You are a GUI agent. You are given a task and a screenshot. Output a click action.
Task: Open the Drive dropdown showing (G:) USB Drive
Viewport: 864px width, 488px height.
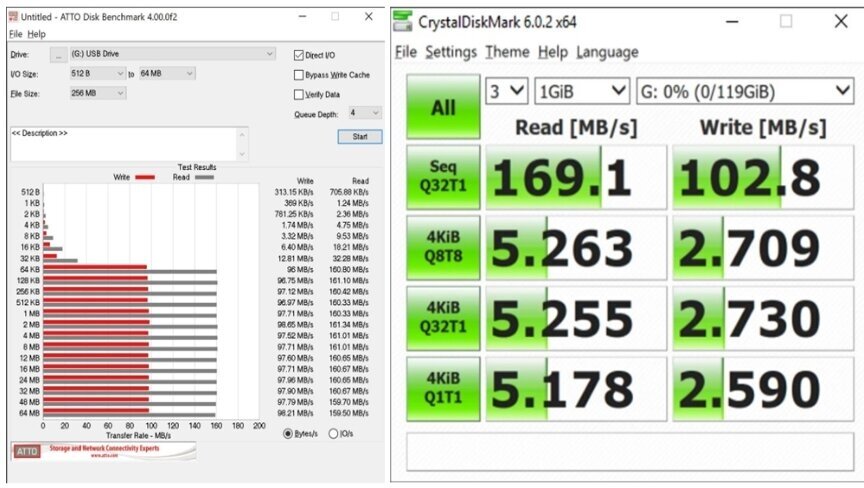coord(172,54)
